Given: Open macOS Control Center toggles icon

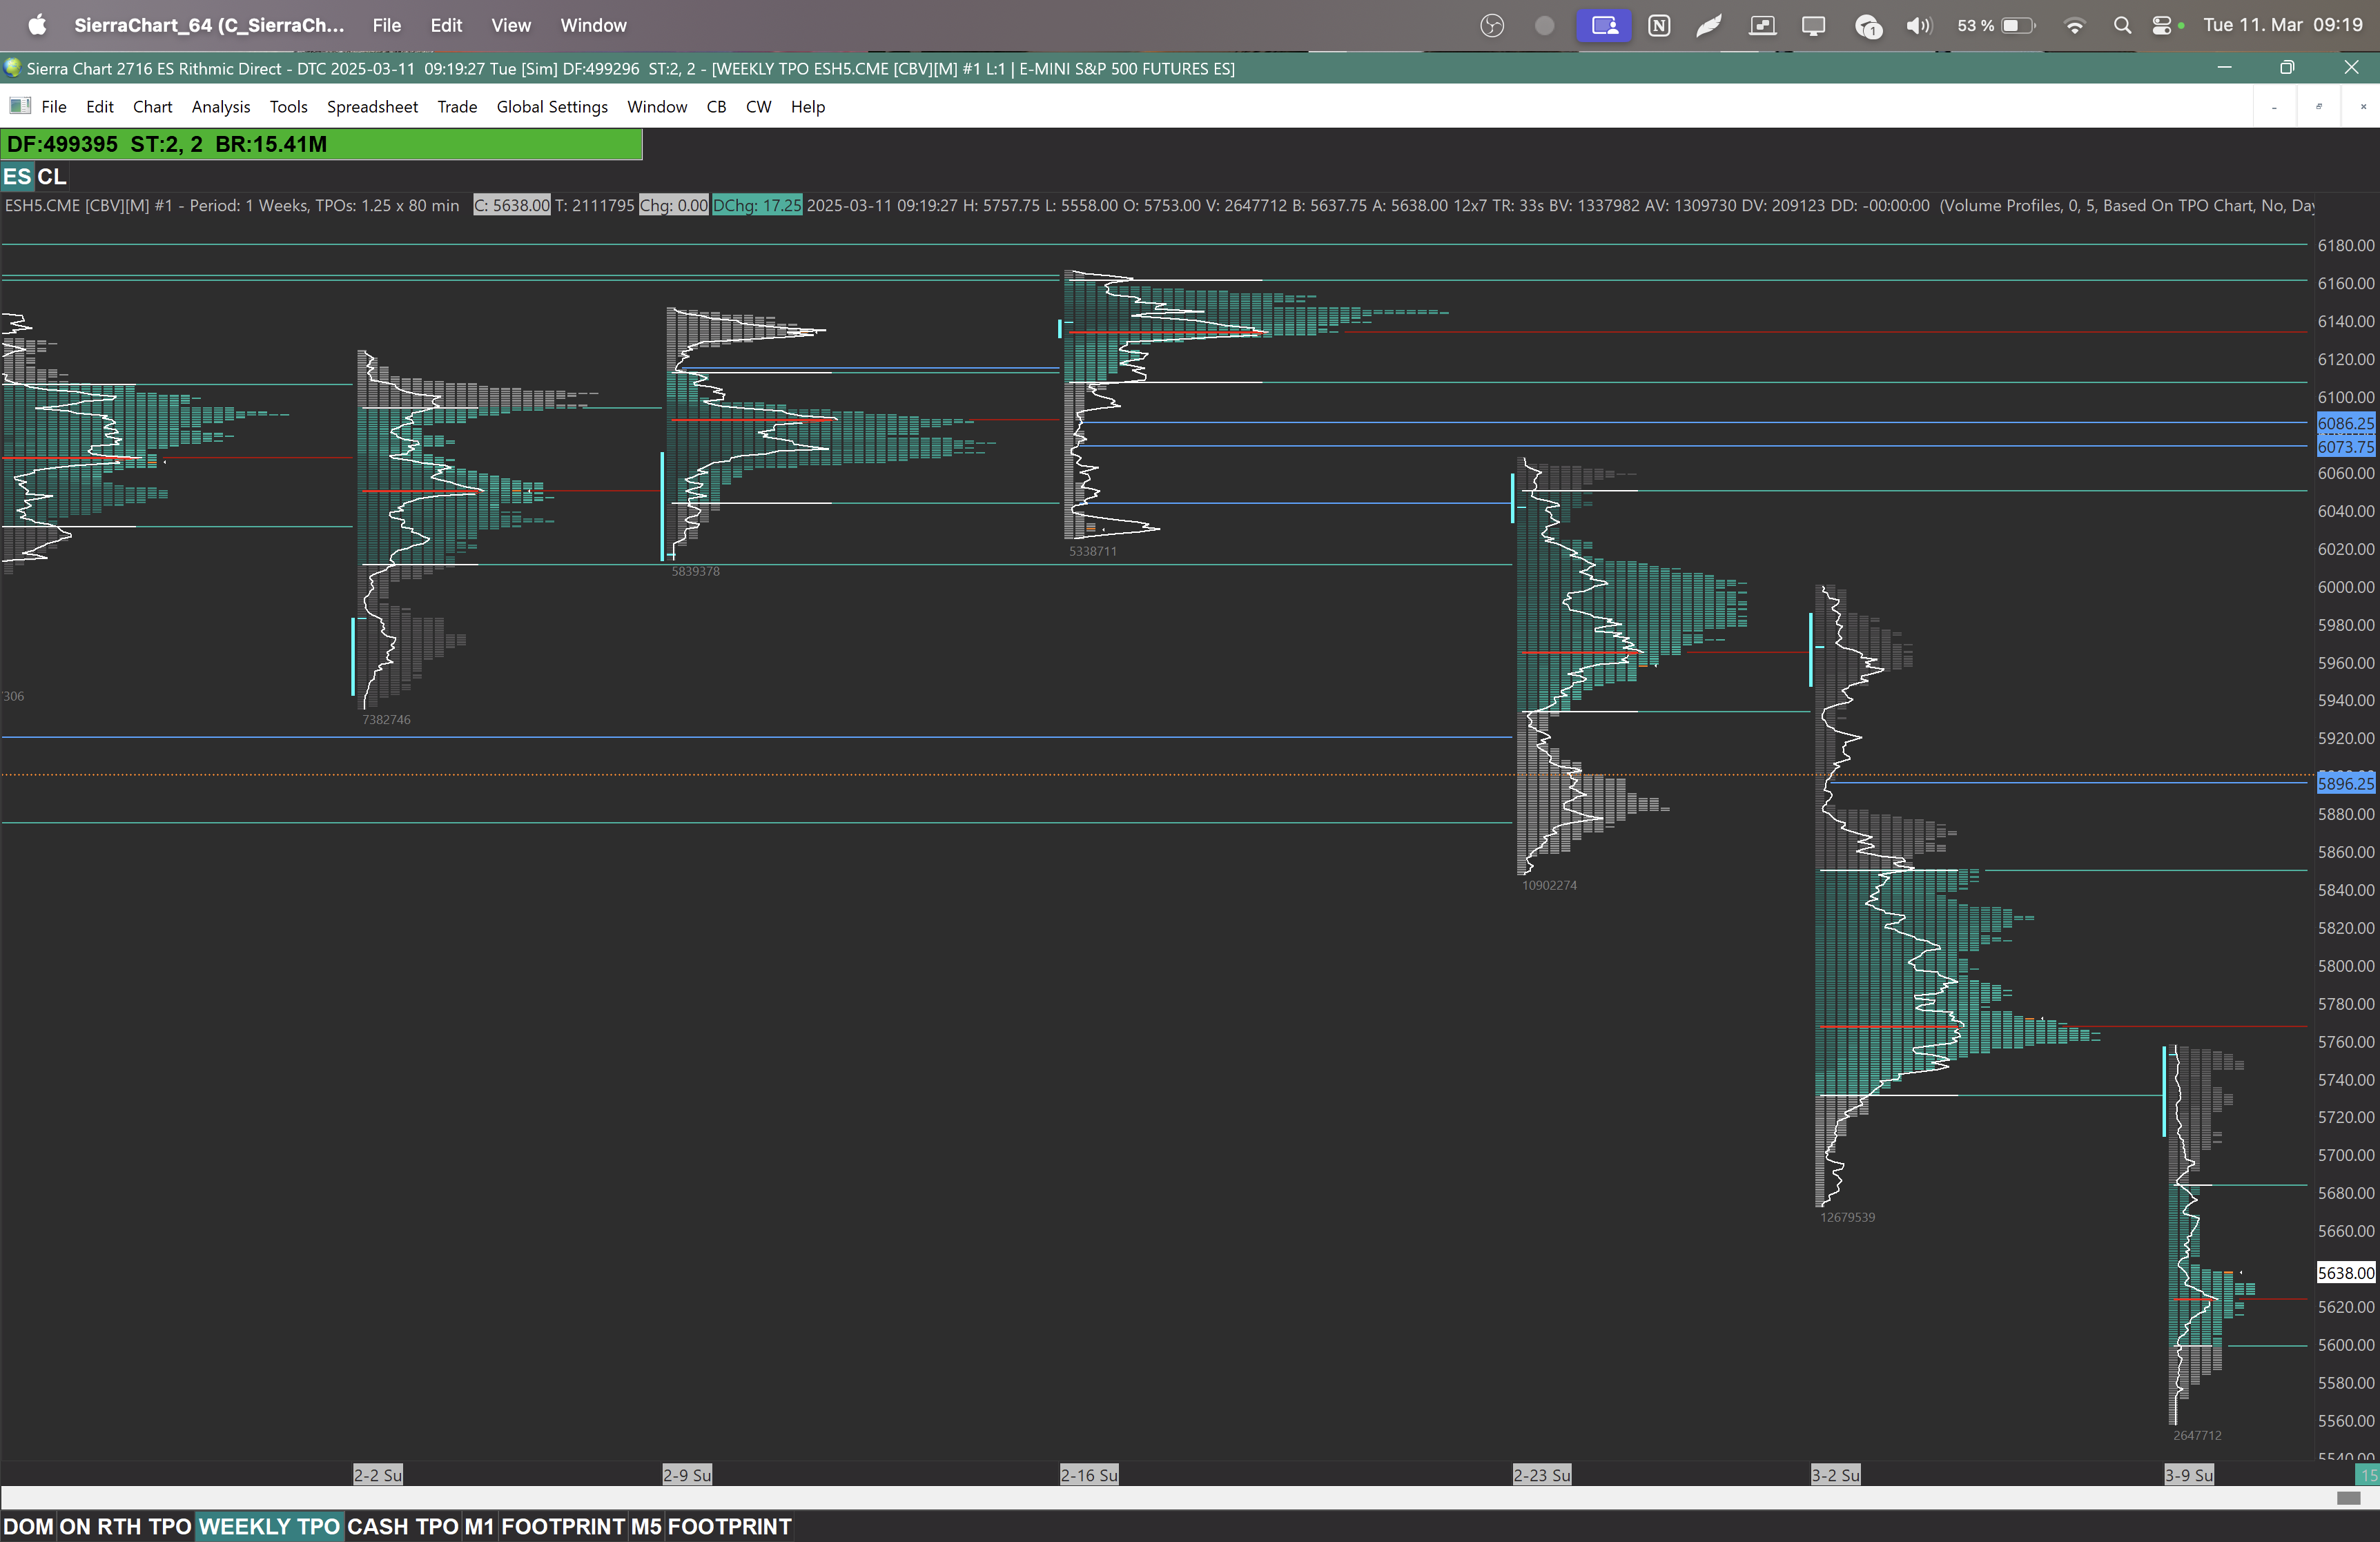Looking at the screenshot, I should pos(2162,26).
